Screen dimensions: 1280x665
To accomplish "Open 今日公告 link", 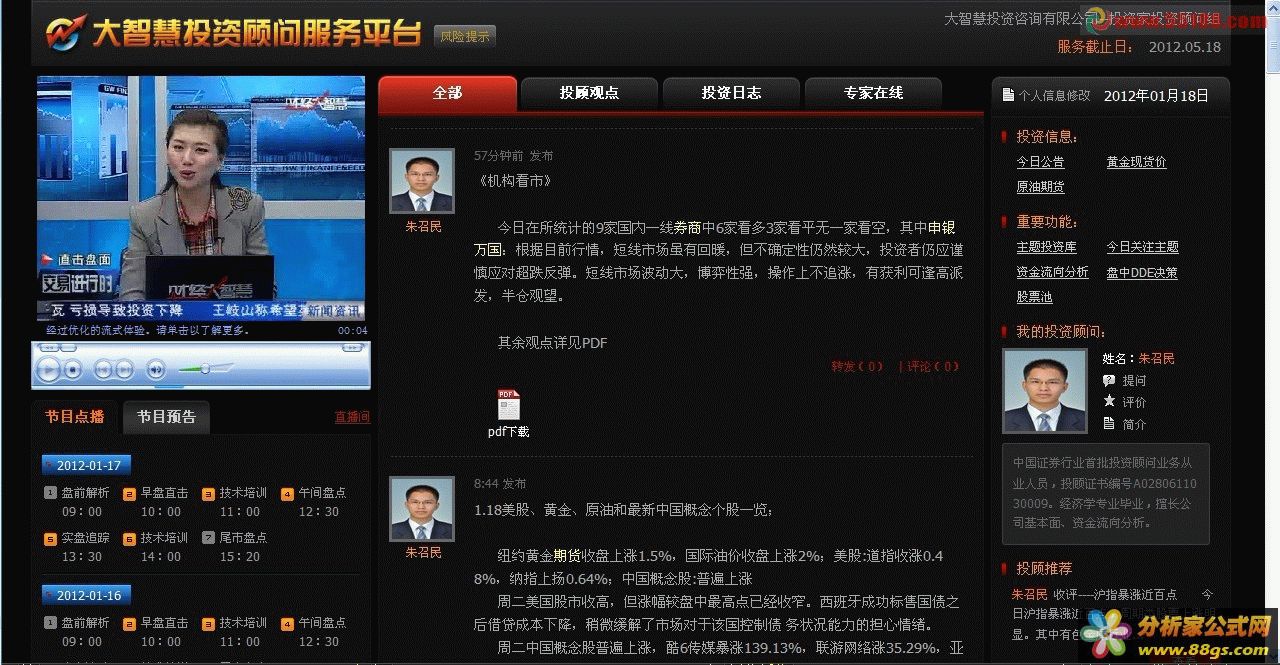I will click(1040, 162).
